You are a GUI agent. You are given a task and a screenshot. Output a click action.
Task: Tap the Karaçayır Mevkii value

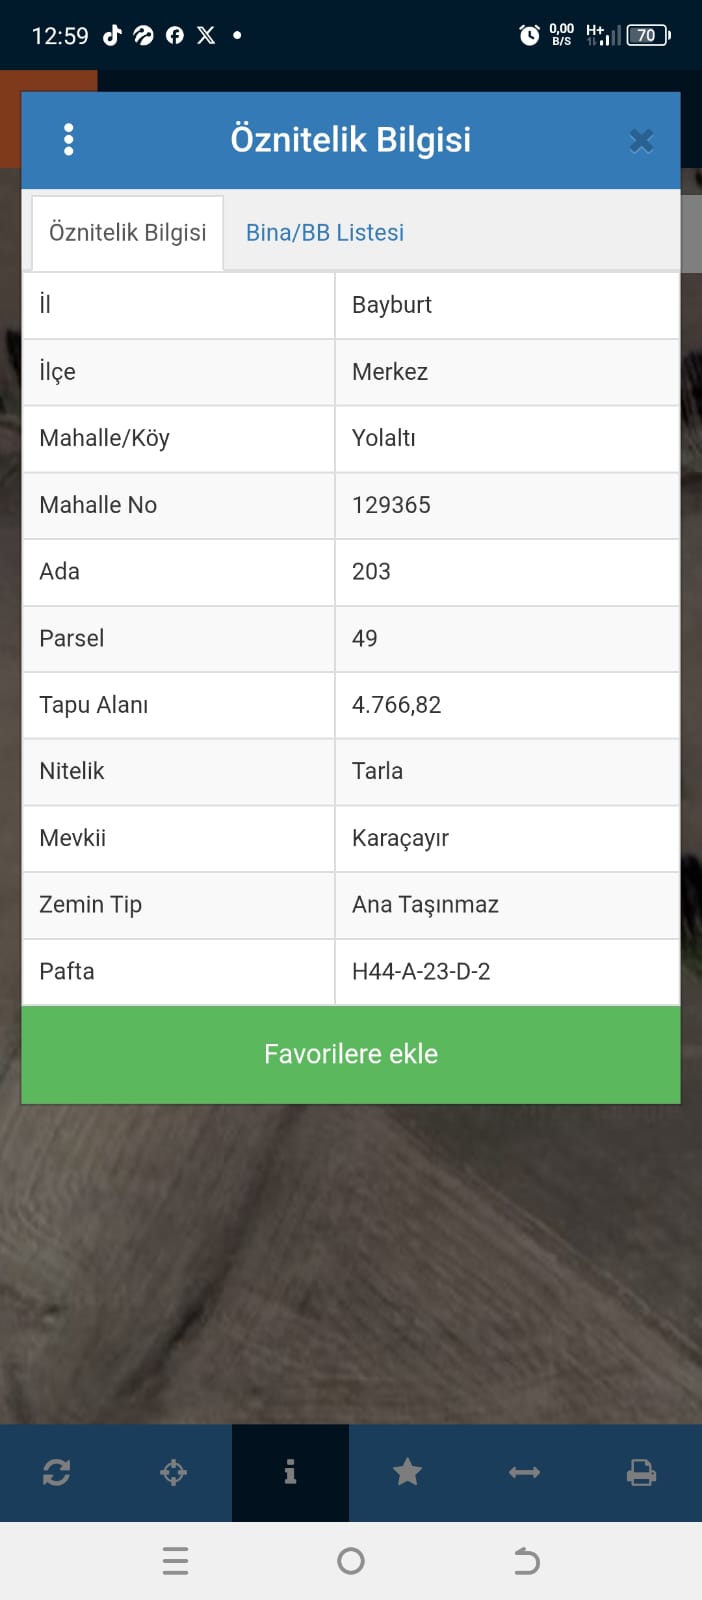coord(400,838)
